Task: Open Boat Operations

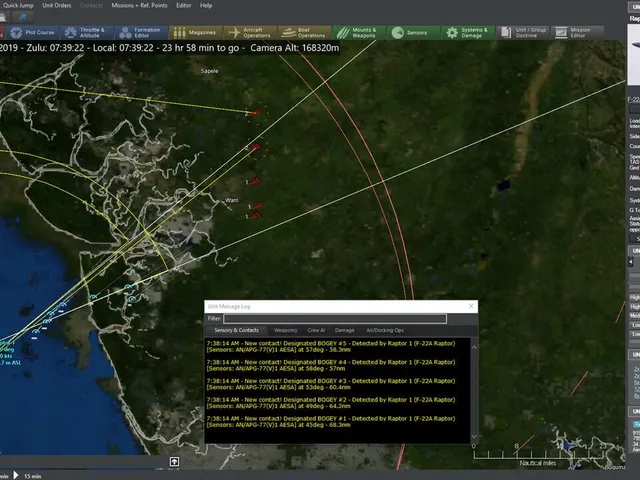Action: coord(304,33)
